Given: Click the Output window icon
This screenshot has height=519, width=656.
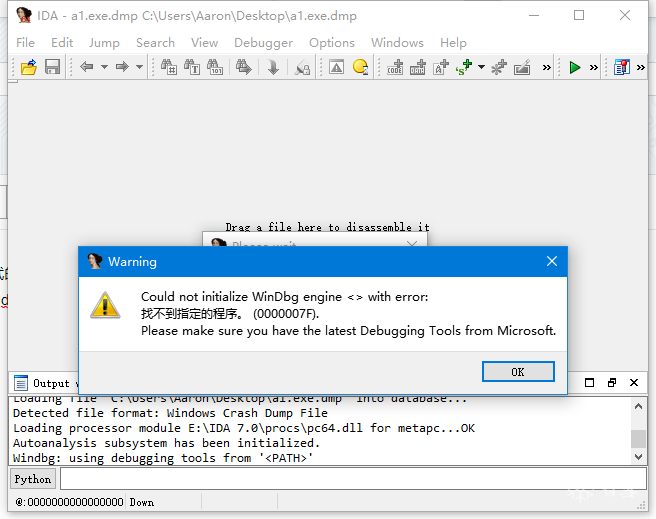Looking at the screenshot, I should [20, 383].
